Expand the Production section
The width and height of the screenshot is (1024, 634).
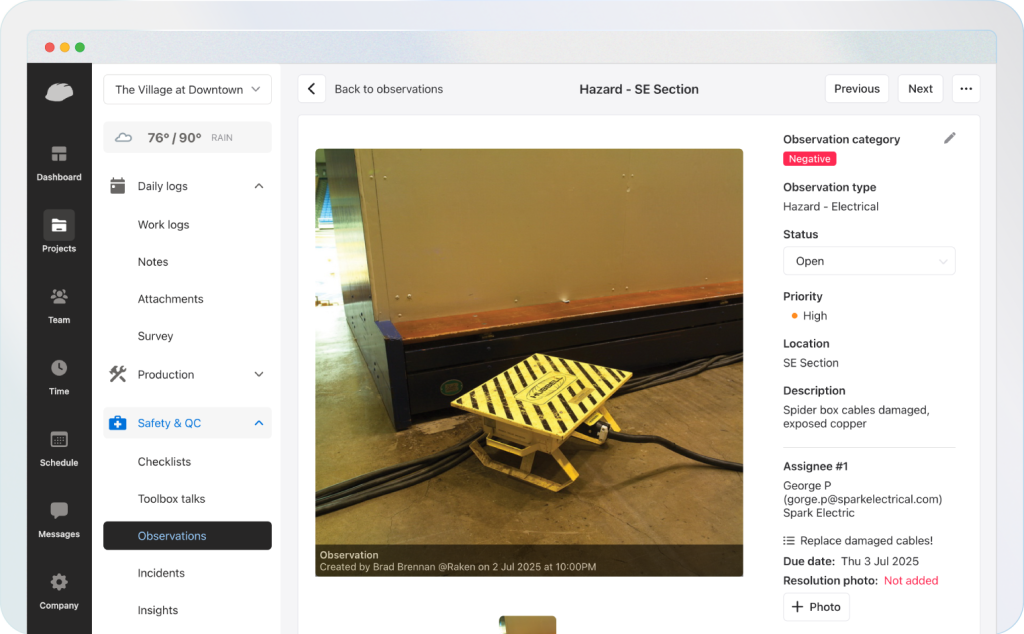(x=258, y=374)
